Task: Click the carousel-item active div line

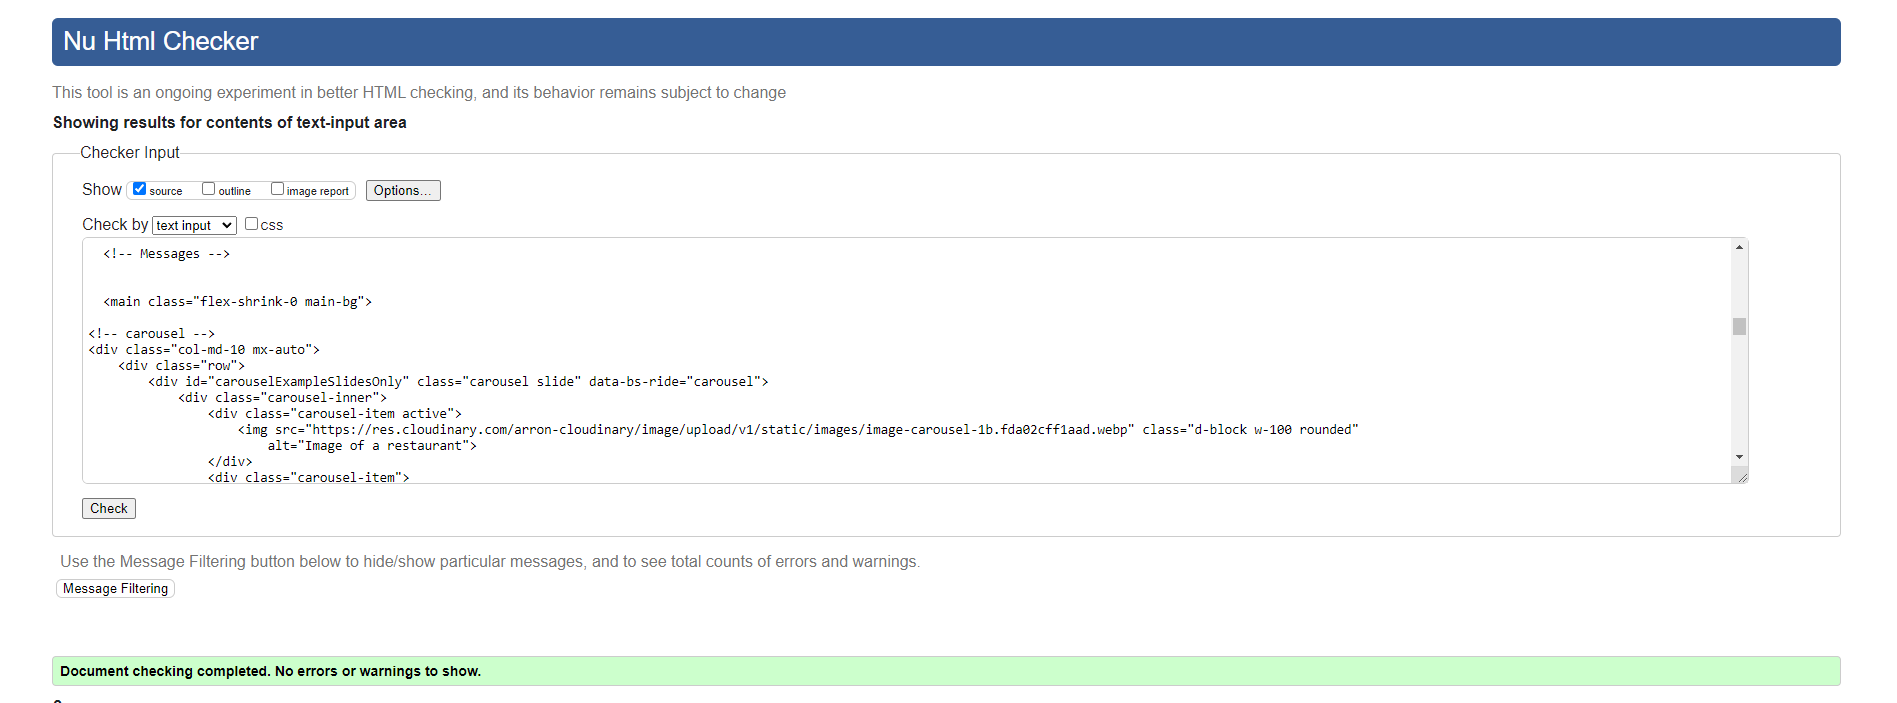Action: coord(335,414)
